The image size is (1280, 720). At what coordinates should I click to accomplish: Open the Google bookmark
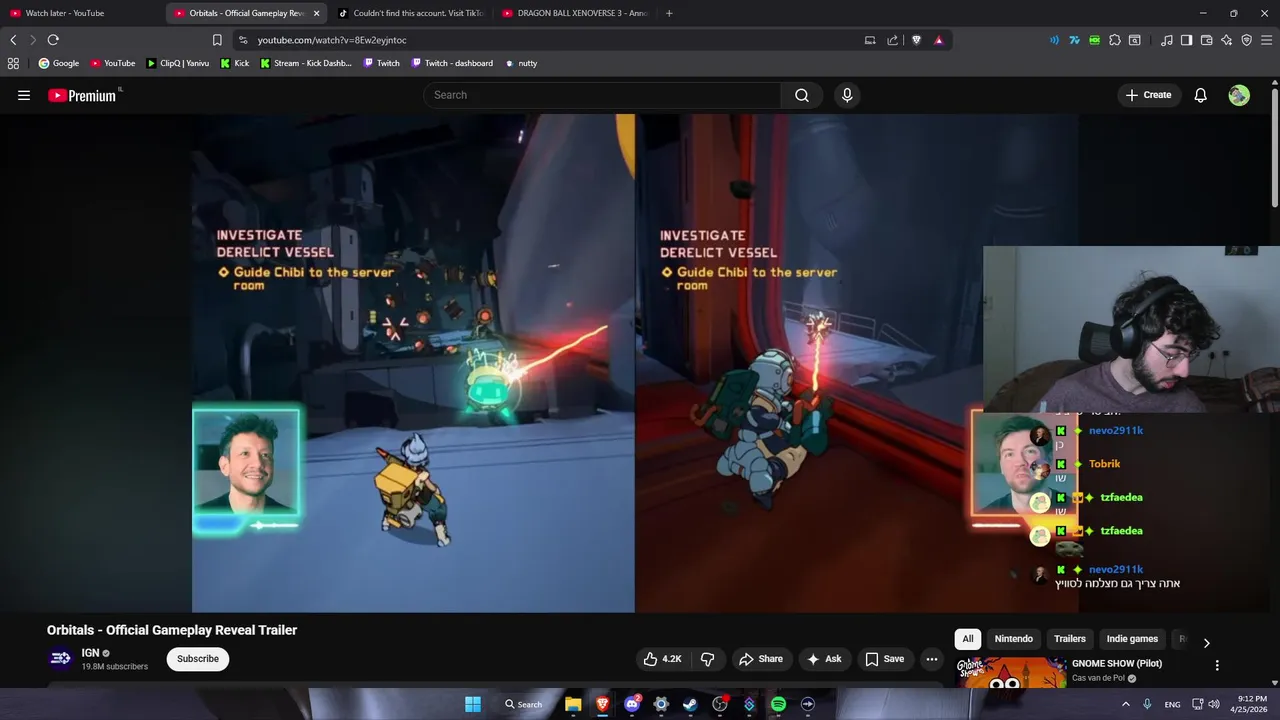tap(58, 63)
